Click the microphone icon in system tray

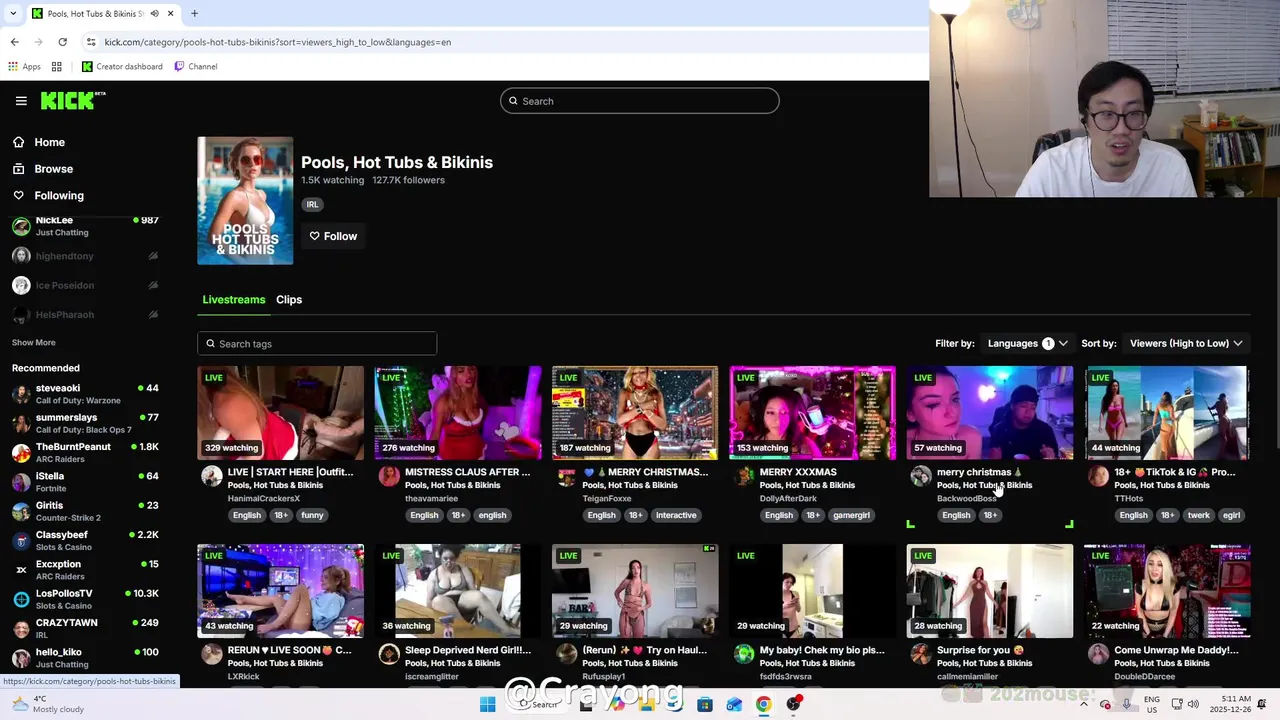tap(1127, 704)
